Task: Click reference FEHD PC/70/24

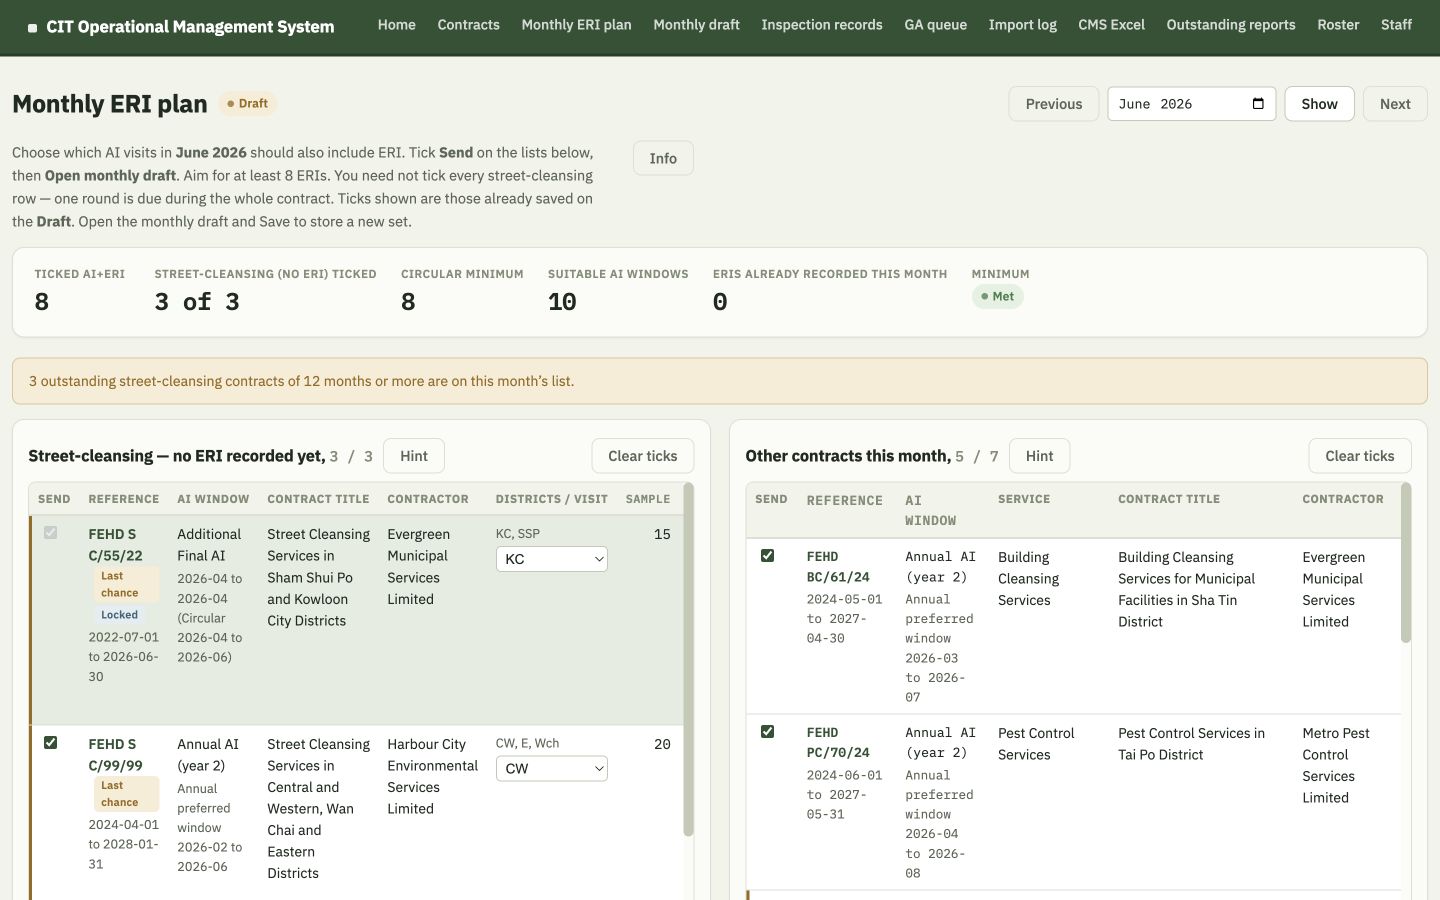Action: point(838,743)
